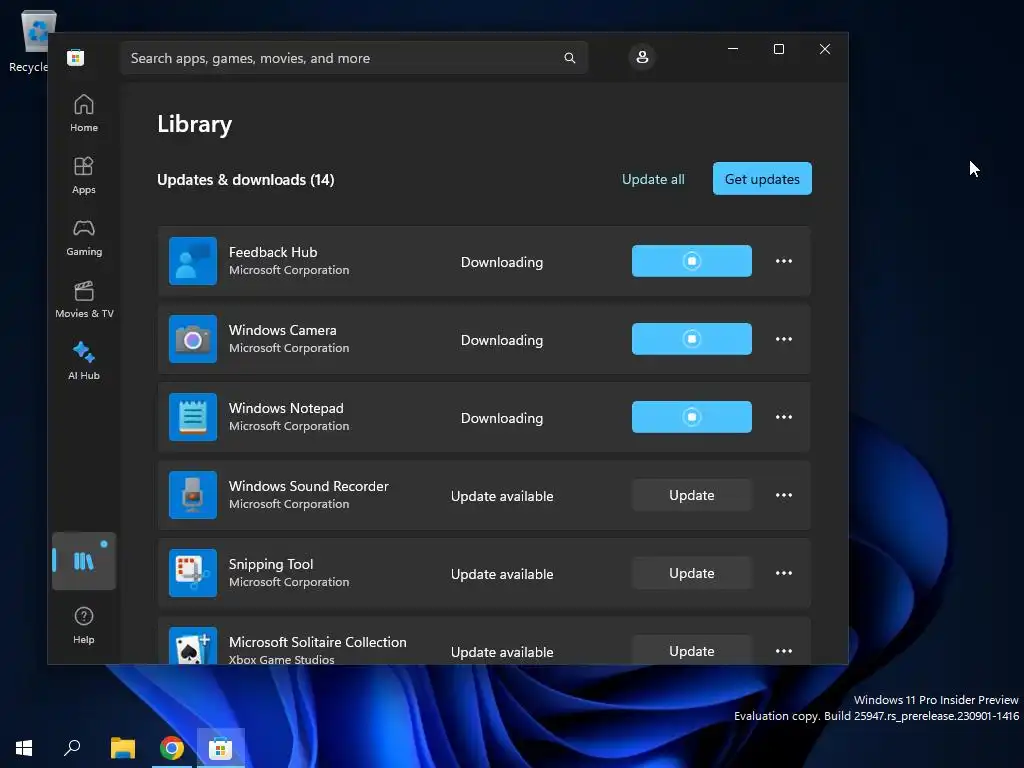
Task: Click the Microsoft Store logo icon
Action: (x=76, y=57)
